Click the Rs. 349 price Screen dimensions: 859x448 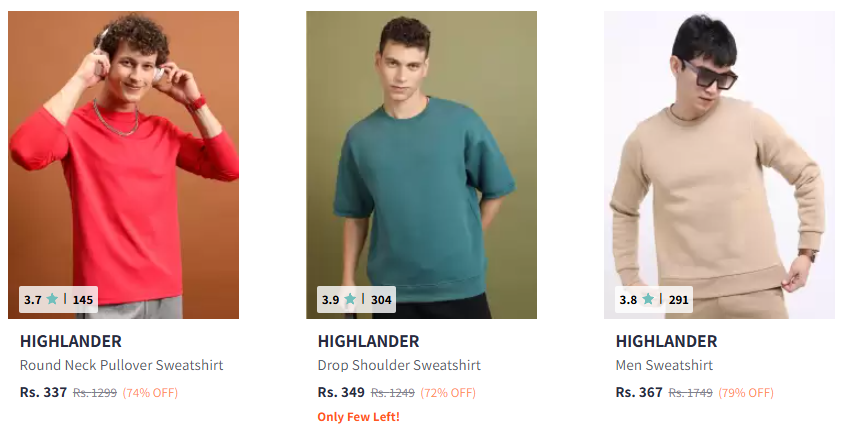(x=341, y=393)
